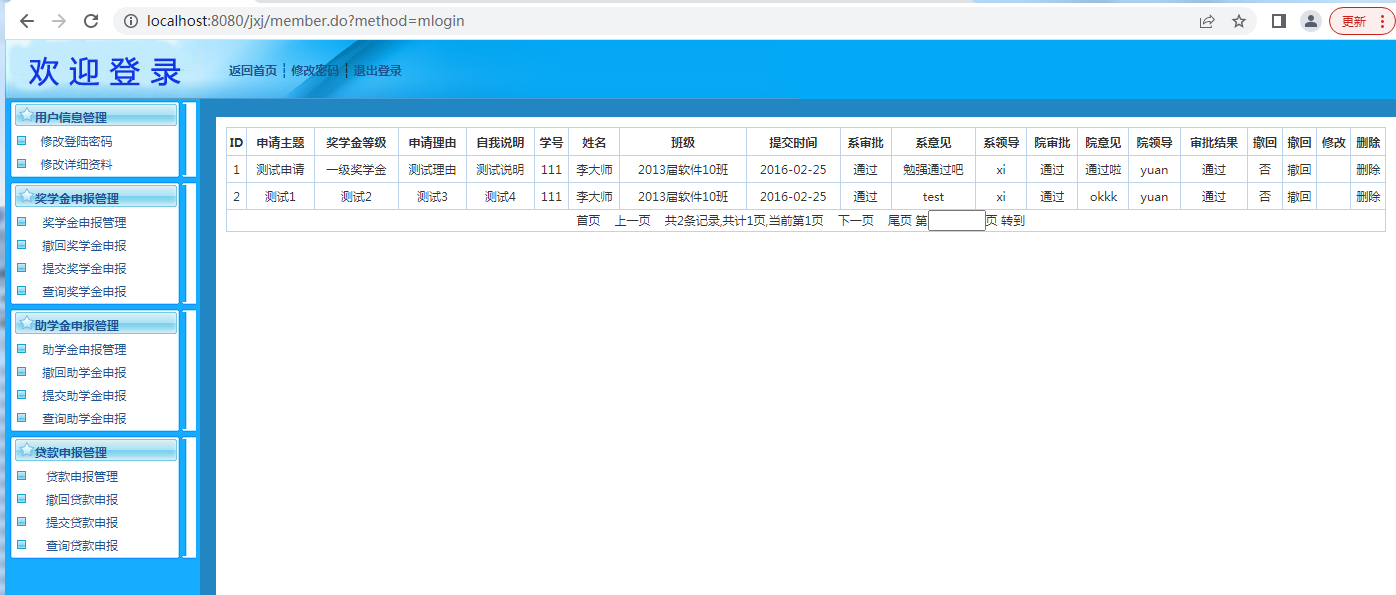The image size is (1396, 595).
Task: Click the browser back arrow
Action: [x=27, y=21]
